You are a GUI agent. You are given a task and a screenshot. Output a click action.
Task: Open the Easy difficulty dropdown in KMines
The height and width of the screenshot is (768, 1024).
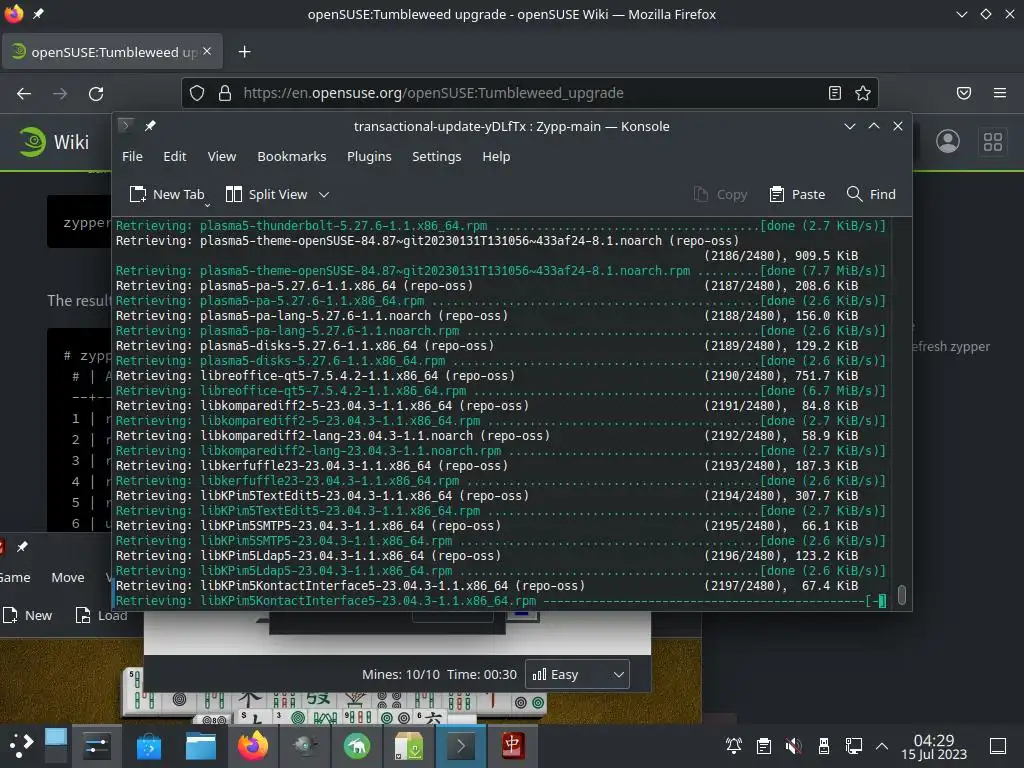point(577,675)
